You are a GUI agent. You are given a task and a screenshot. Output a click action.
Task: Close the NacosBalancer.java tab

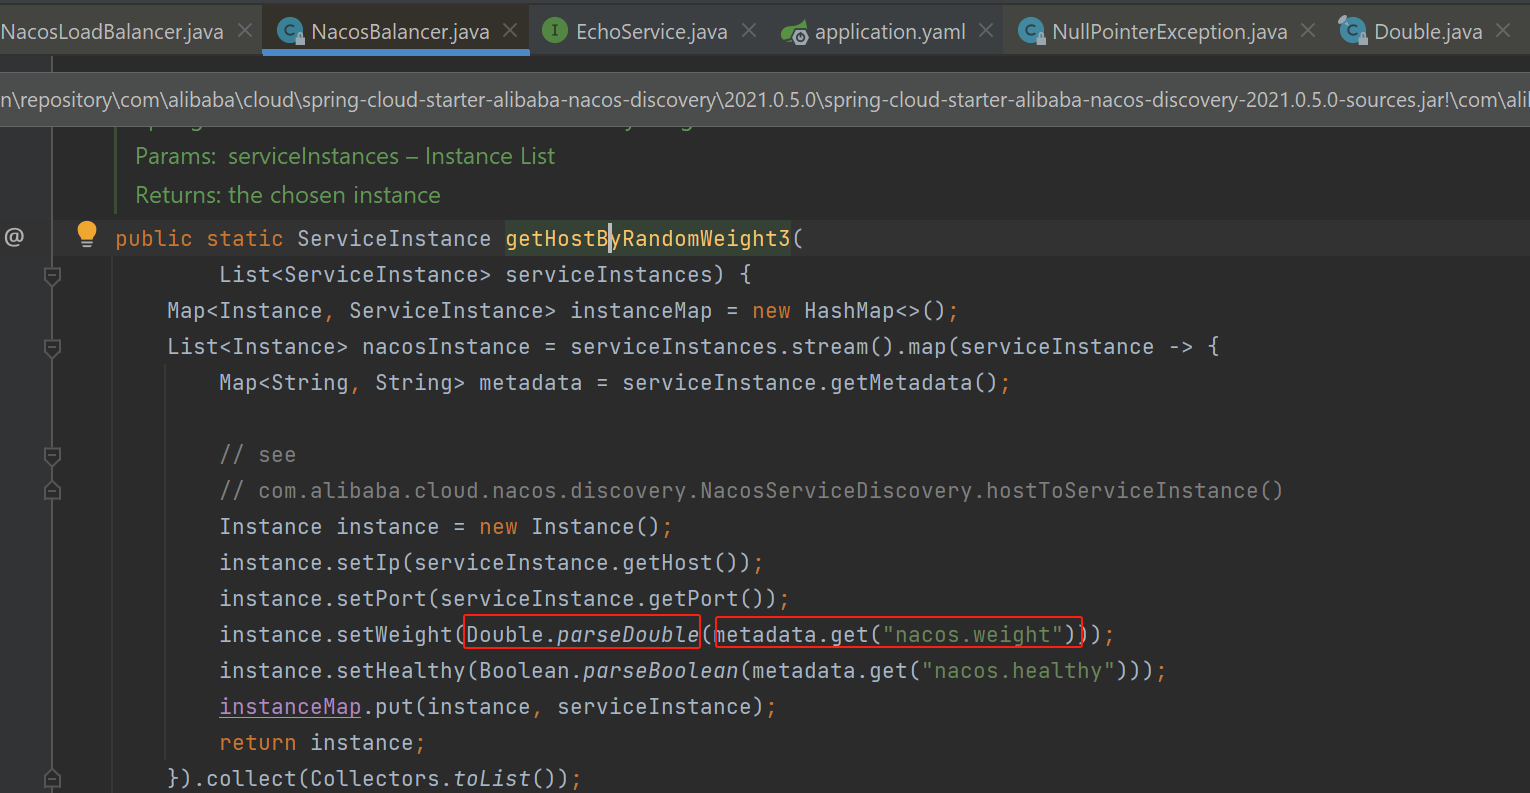(510, 31)
